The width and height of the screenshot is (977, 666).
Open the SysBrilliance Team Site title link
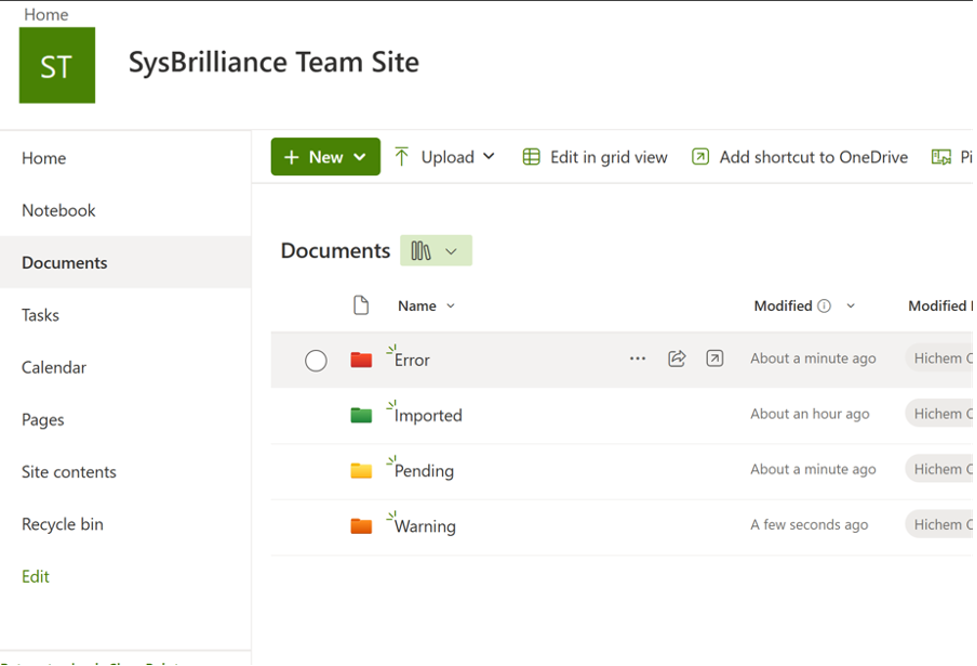click(273, 62)
